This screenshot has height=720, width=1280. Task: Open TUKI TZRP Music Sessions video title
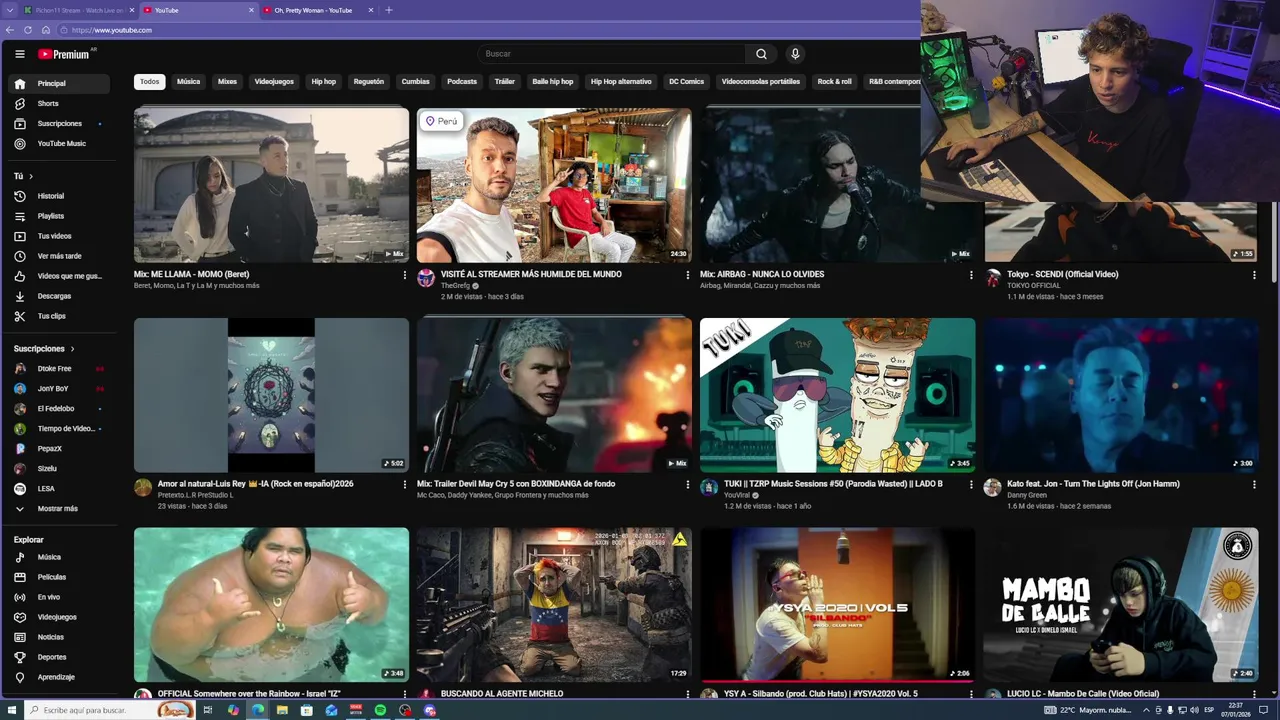tap(833, 484)
